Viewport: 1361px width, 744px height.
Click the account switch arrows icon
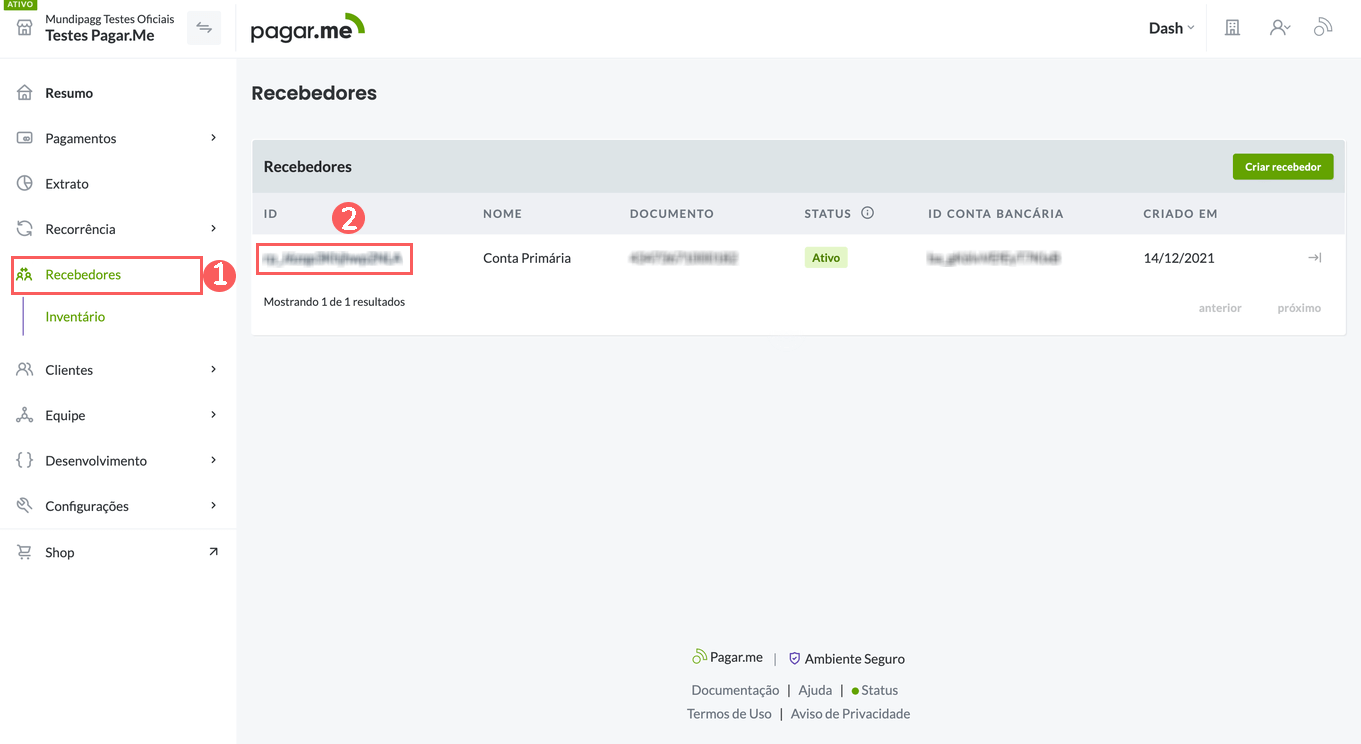[x=204, y=28]
